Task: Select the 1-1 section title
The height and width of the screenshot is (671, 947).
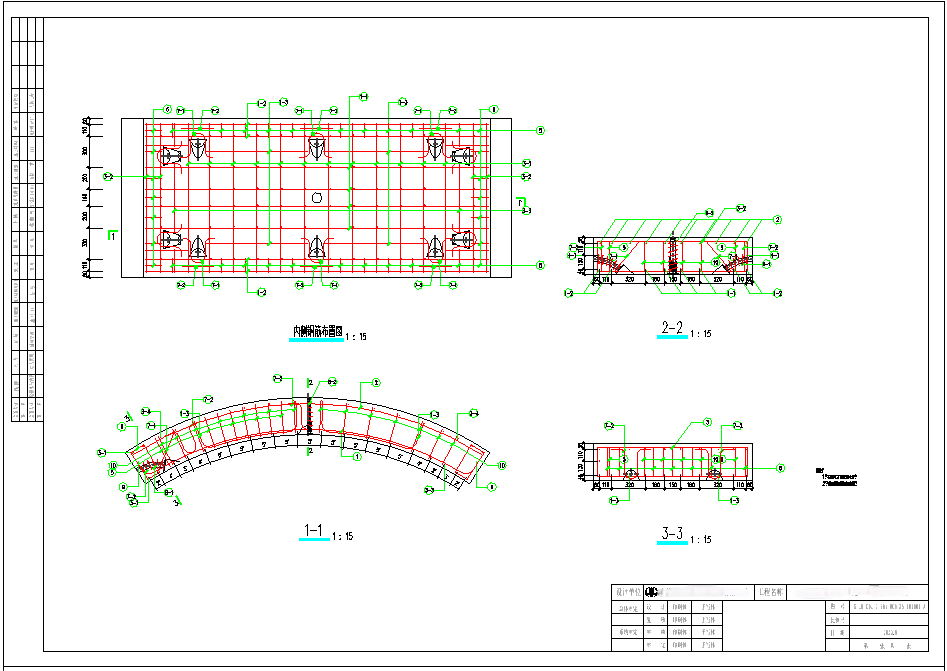Action: point(313,530)
